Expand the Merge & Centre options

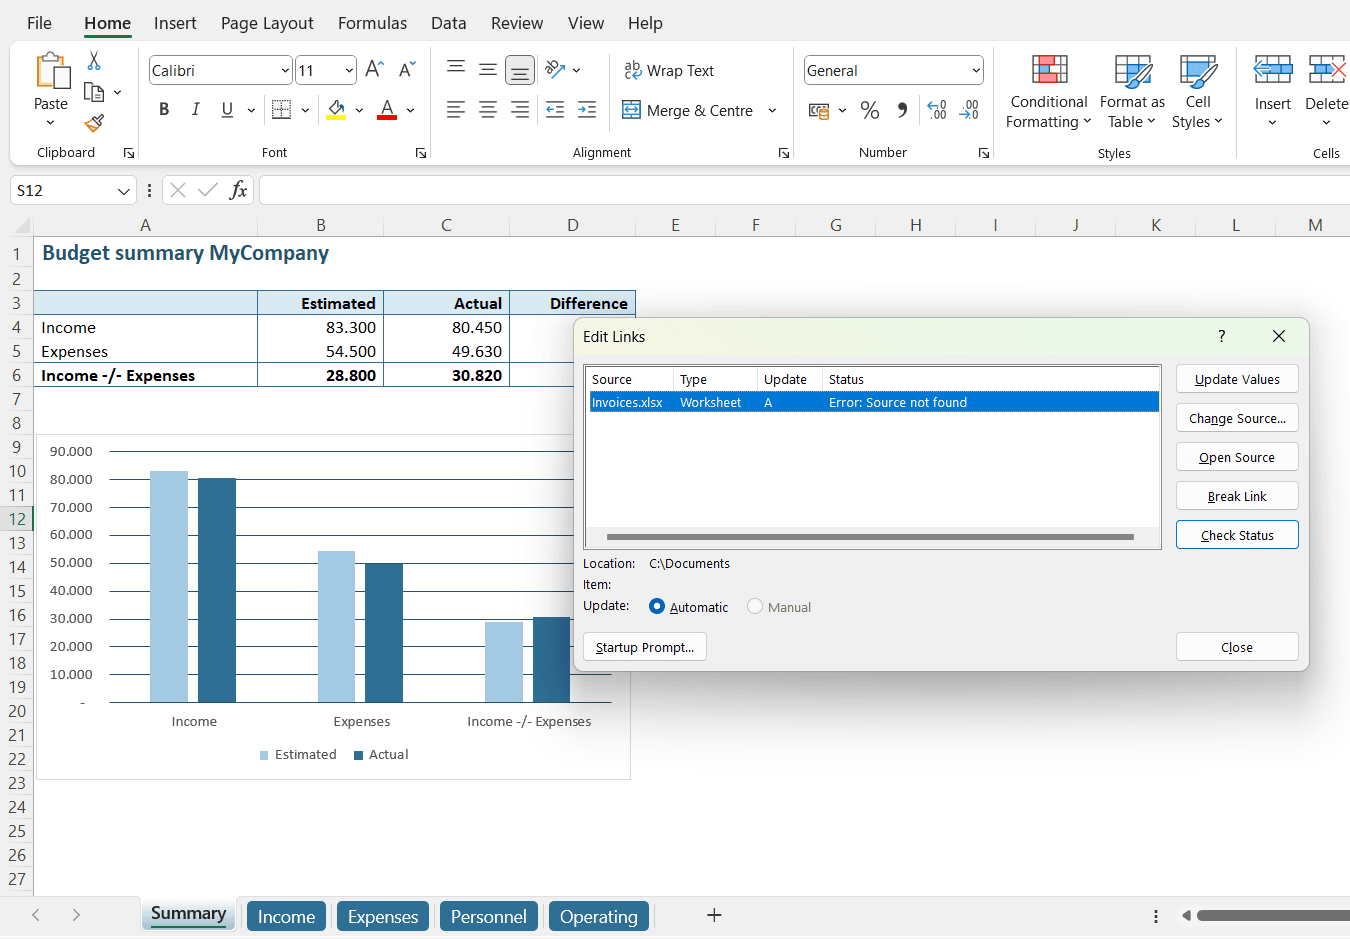click(x=772, y=110)
